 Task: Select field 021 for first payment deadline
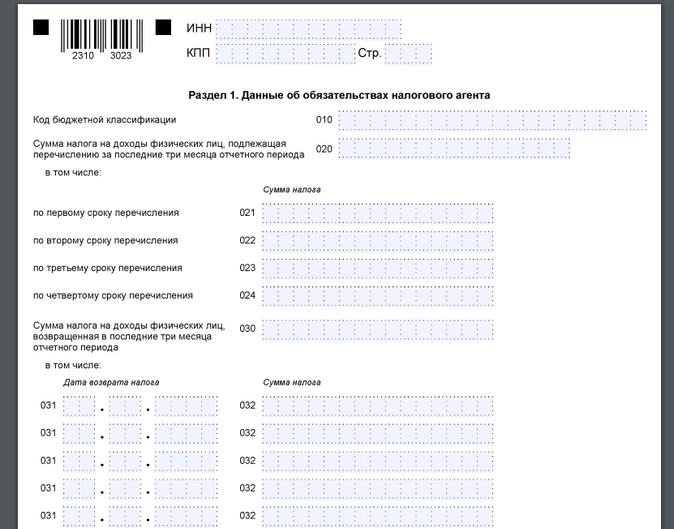point(377,213)
